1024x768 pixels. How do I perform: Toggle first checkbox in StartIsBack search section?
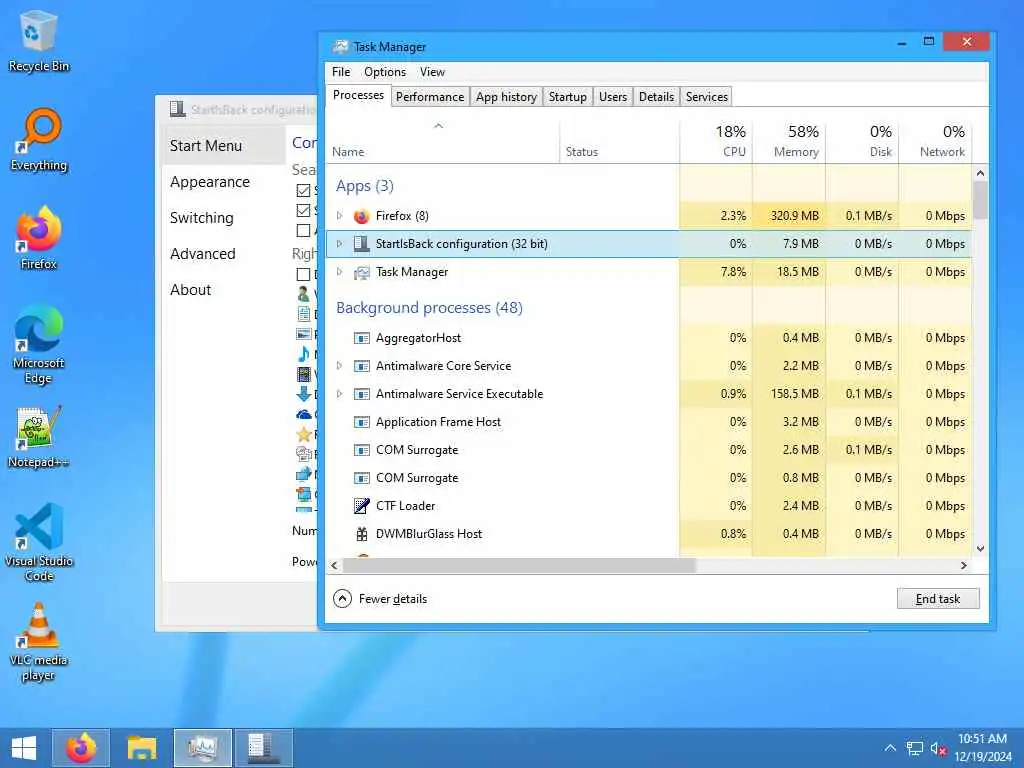[303, 190]
